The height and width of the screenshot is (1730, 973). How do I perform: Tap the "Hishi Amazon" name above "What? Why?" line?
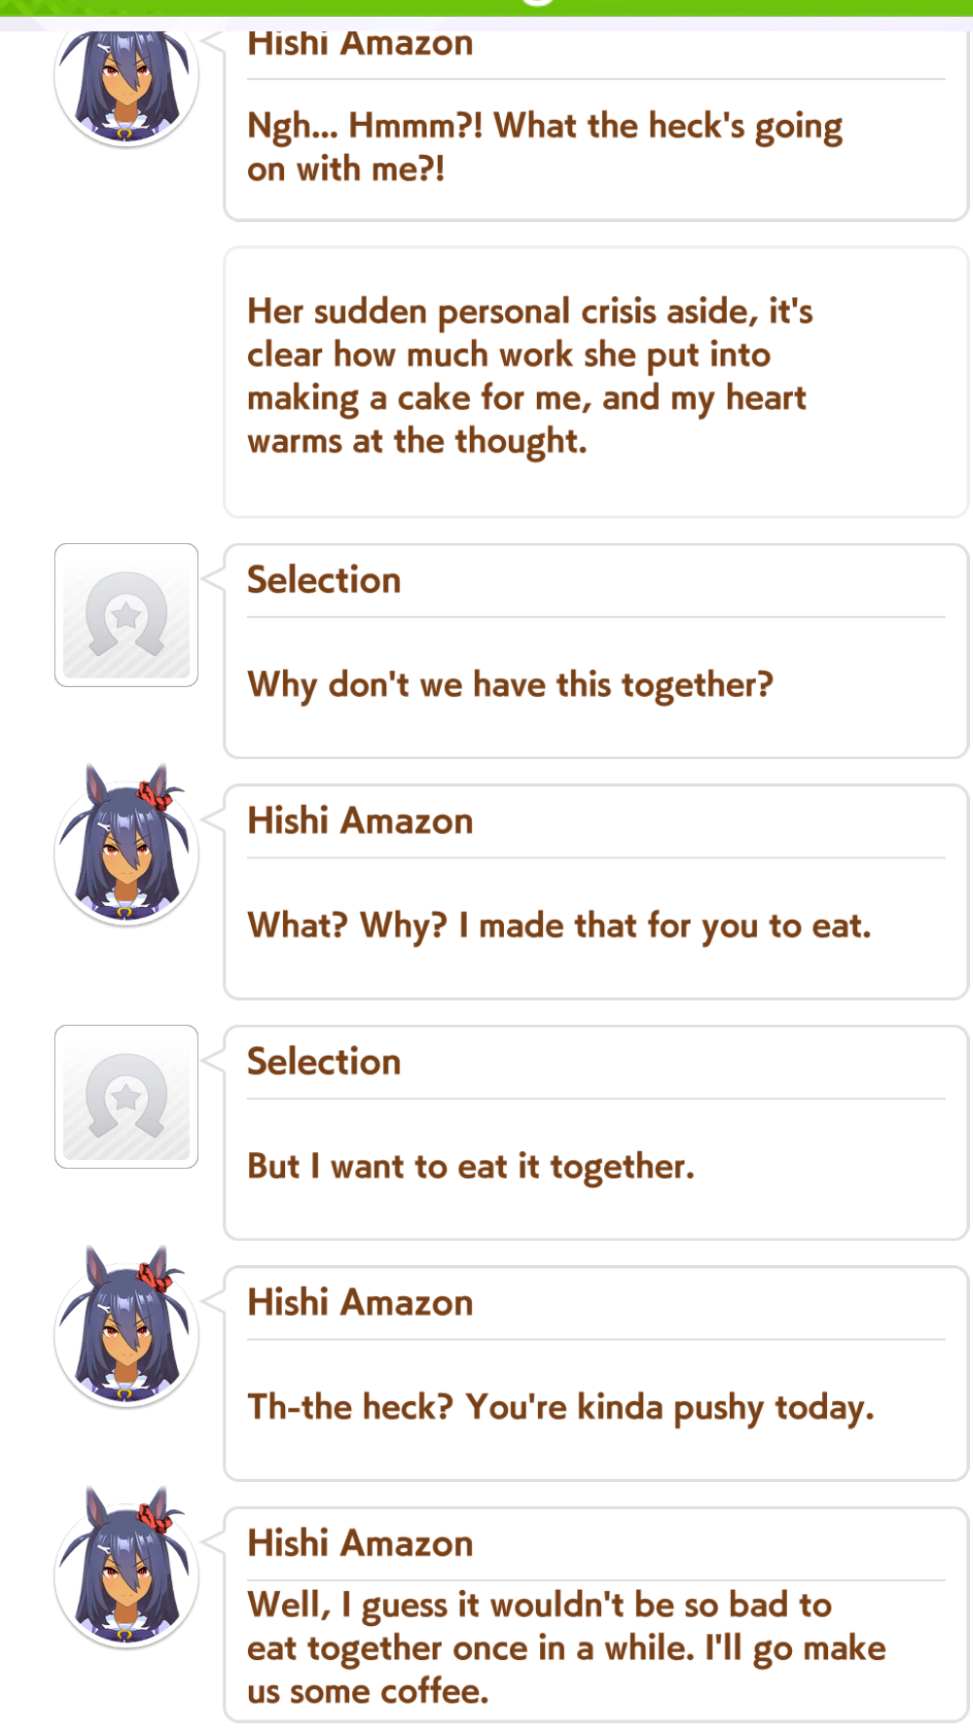360,821
